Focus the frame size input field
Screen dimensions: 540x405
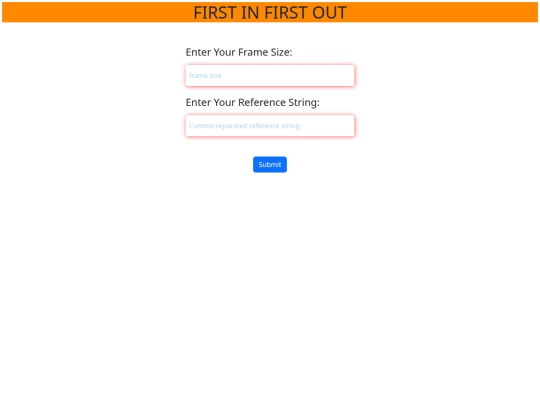(x=270, y=75)
